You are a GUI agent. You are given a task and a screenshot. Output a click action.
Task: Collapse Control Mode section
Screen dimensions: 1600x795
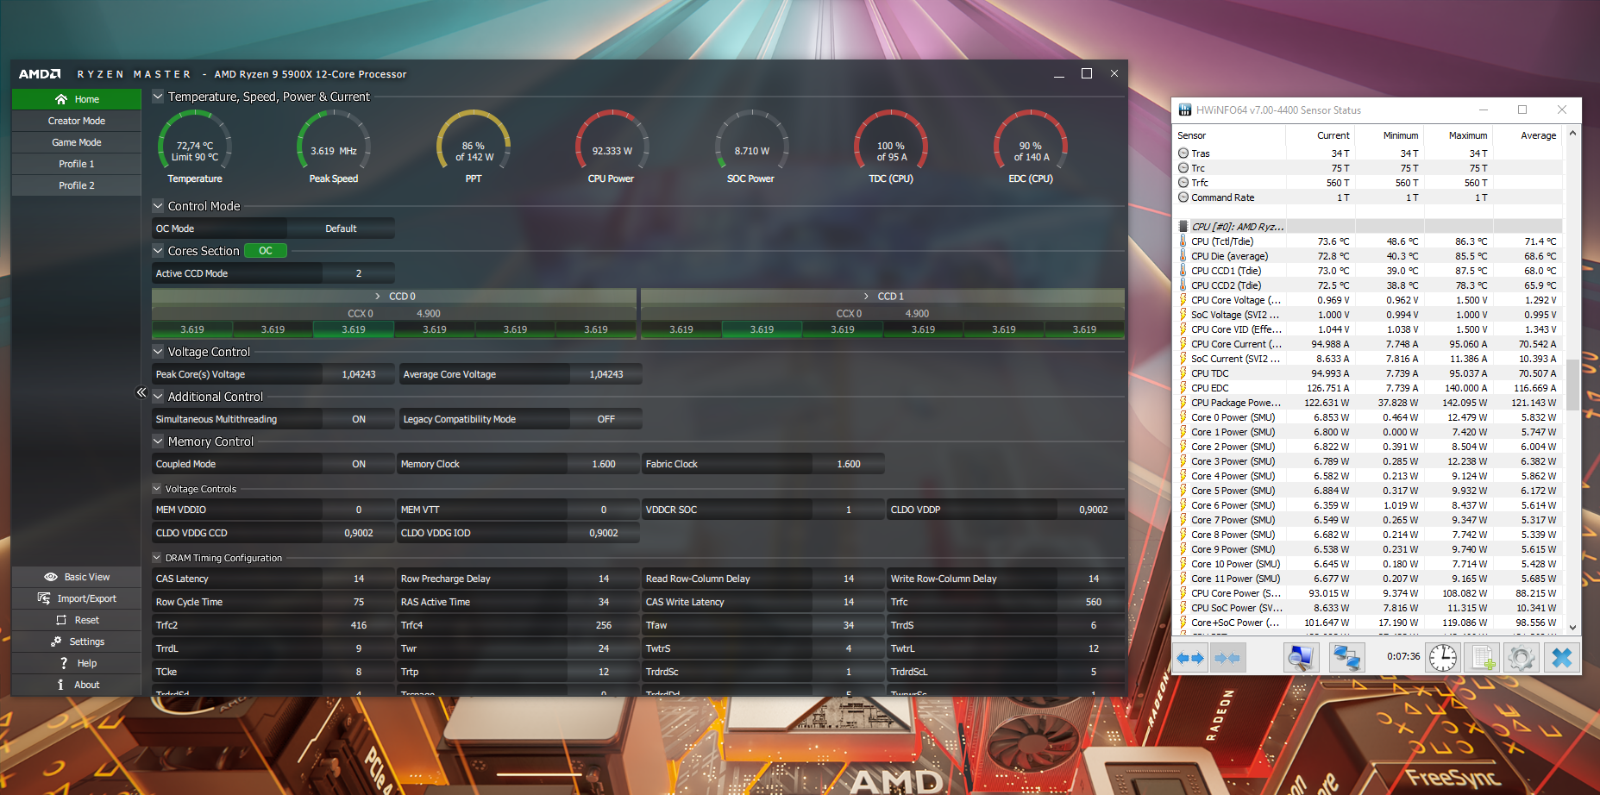158,206
